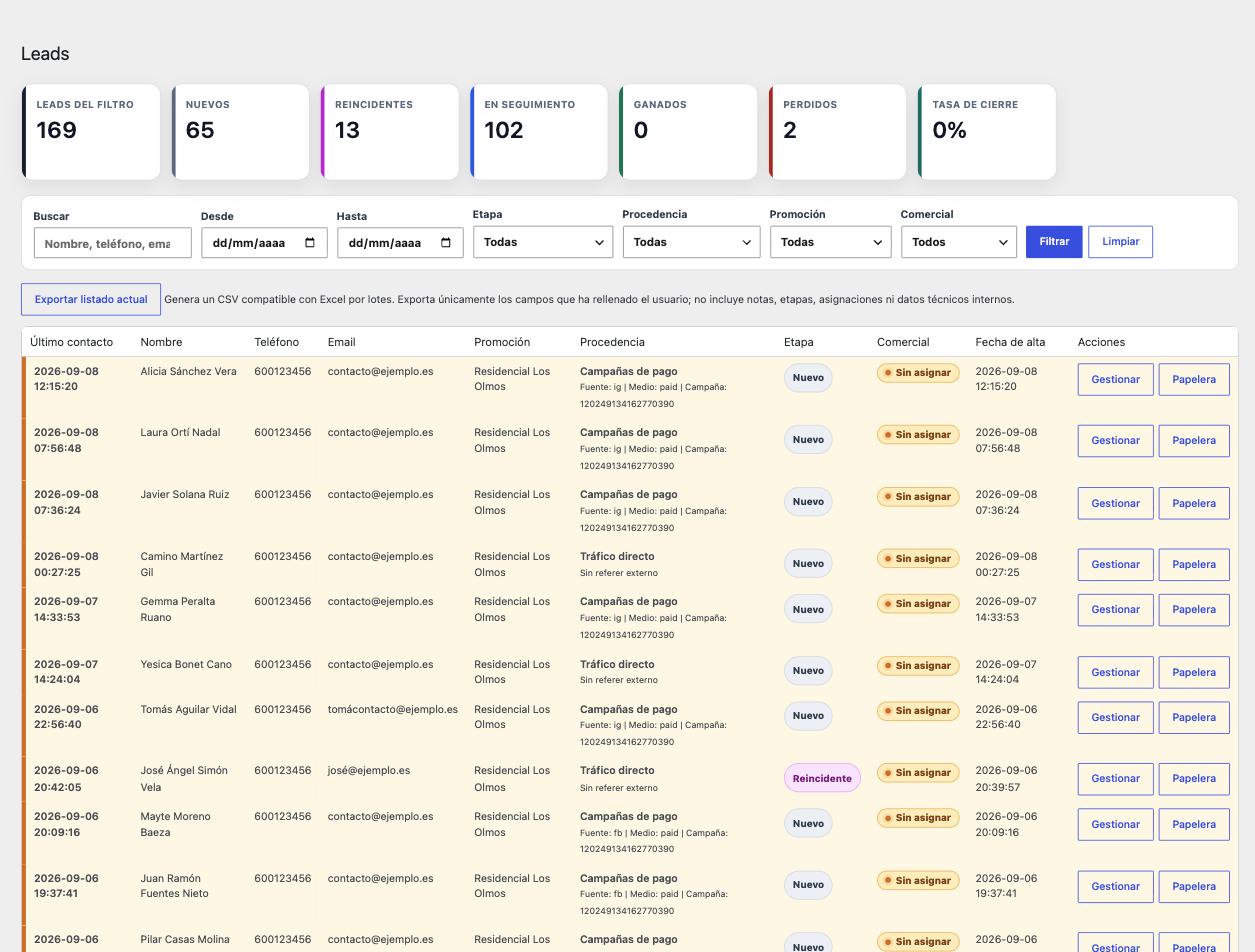Image resolution: width=1255 pixels, height=952 pixels.
Task: Click the Email column header
Action: tap(341, 342)
